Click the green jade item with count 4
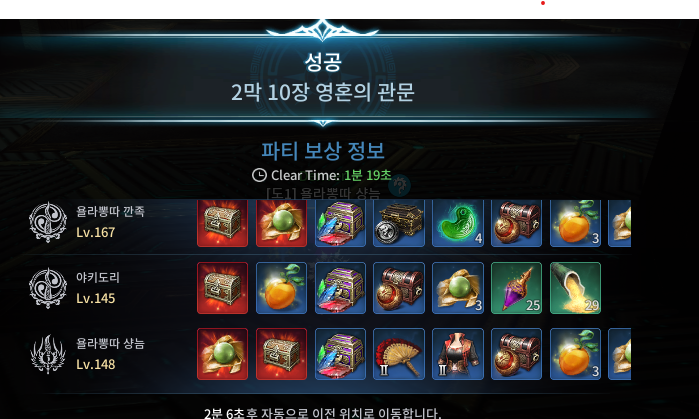Viewport: 699px width, 419px height. pos(458,222)
